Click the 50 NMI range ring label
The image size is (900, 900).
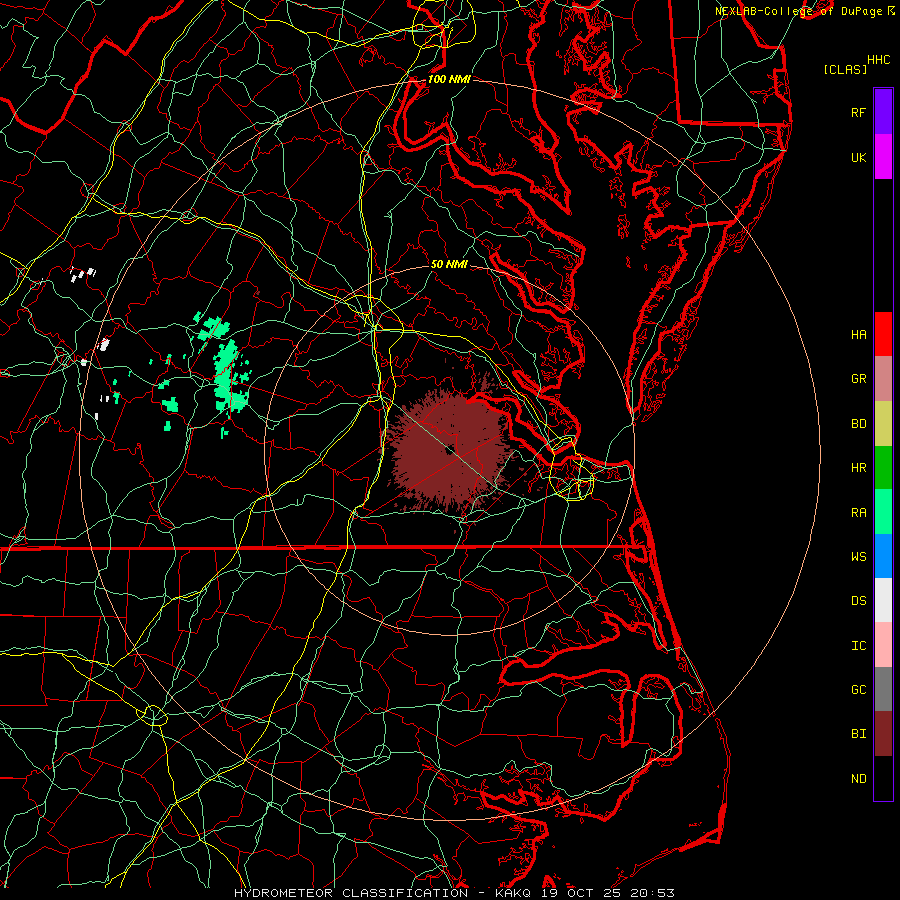[x=449, y=264]
